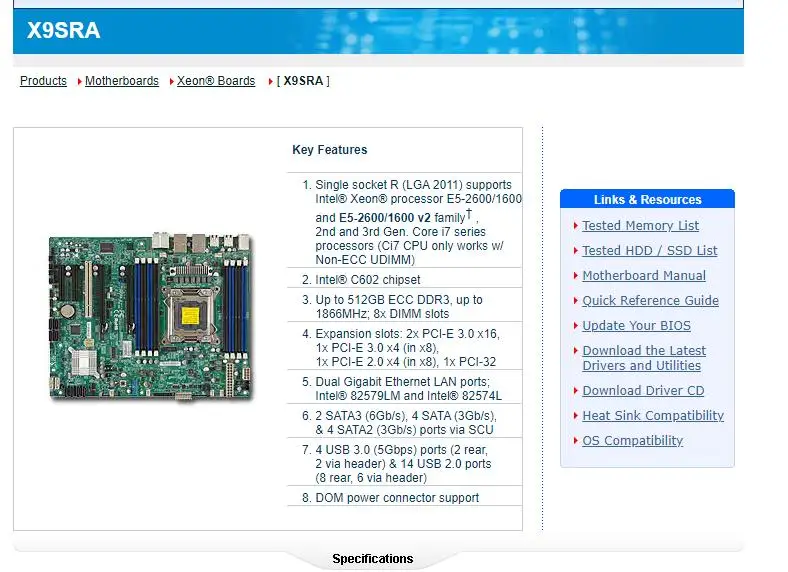Click the DOM power connector support feature
Image resolution: width=788 pixels, height=572 pixels.
point(397,498)
